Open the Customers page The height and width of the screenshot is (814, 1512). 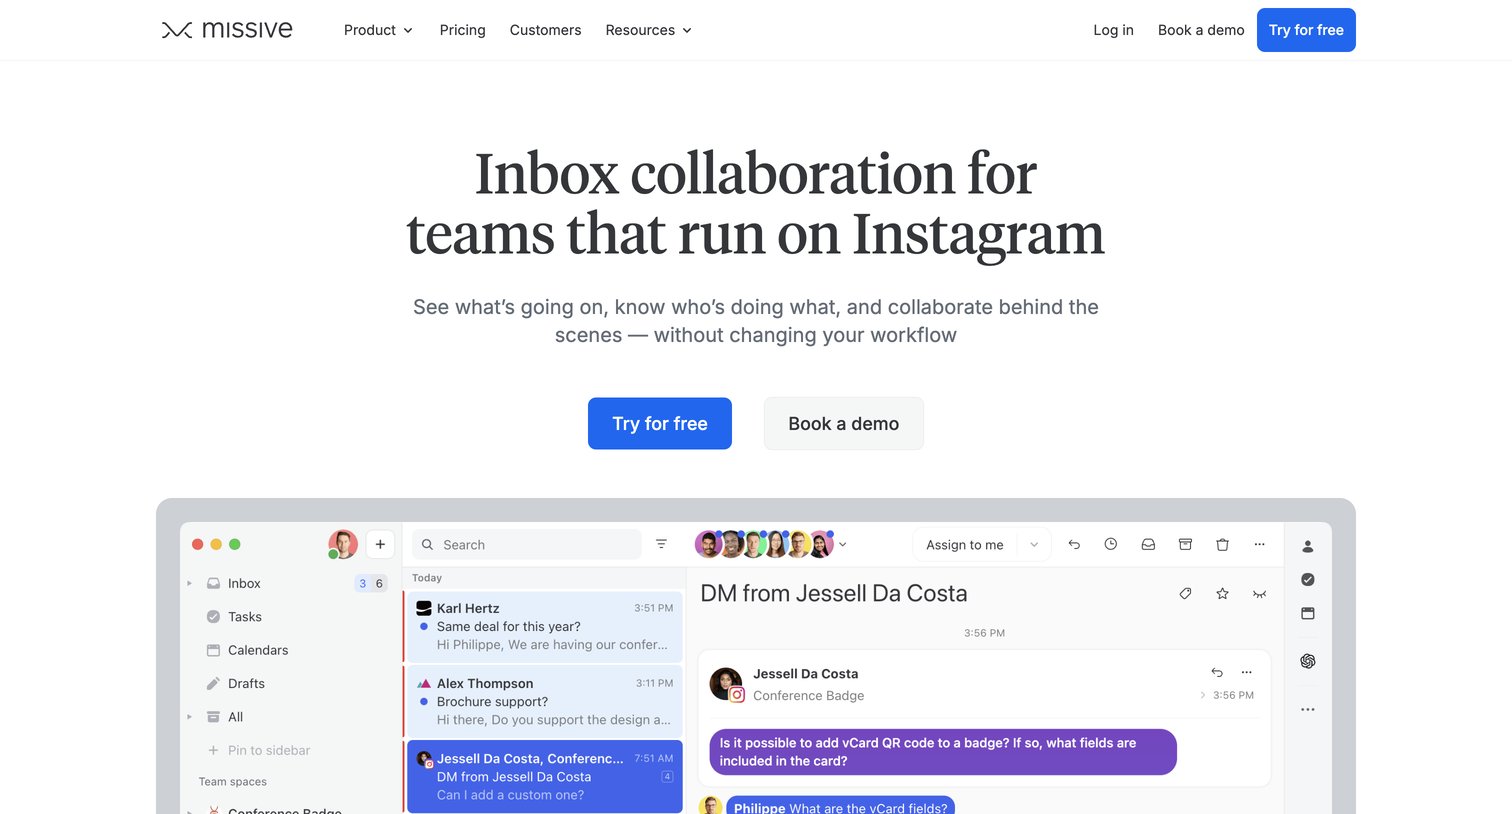click(x=545, y=30)
